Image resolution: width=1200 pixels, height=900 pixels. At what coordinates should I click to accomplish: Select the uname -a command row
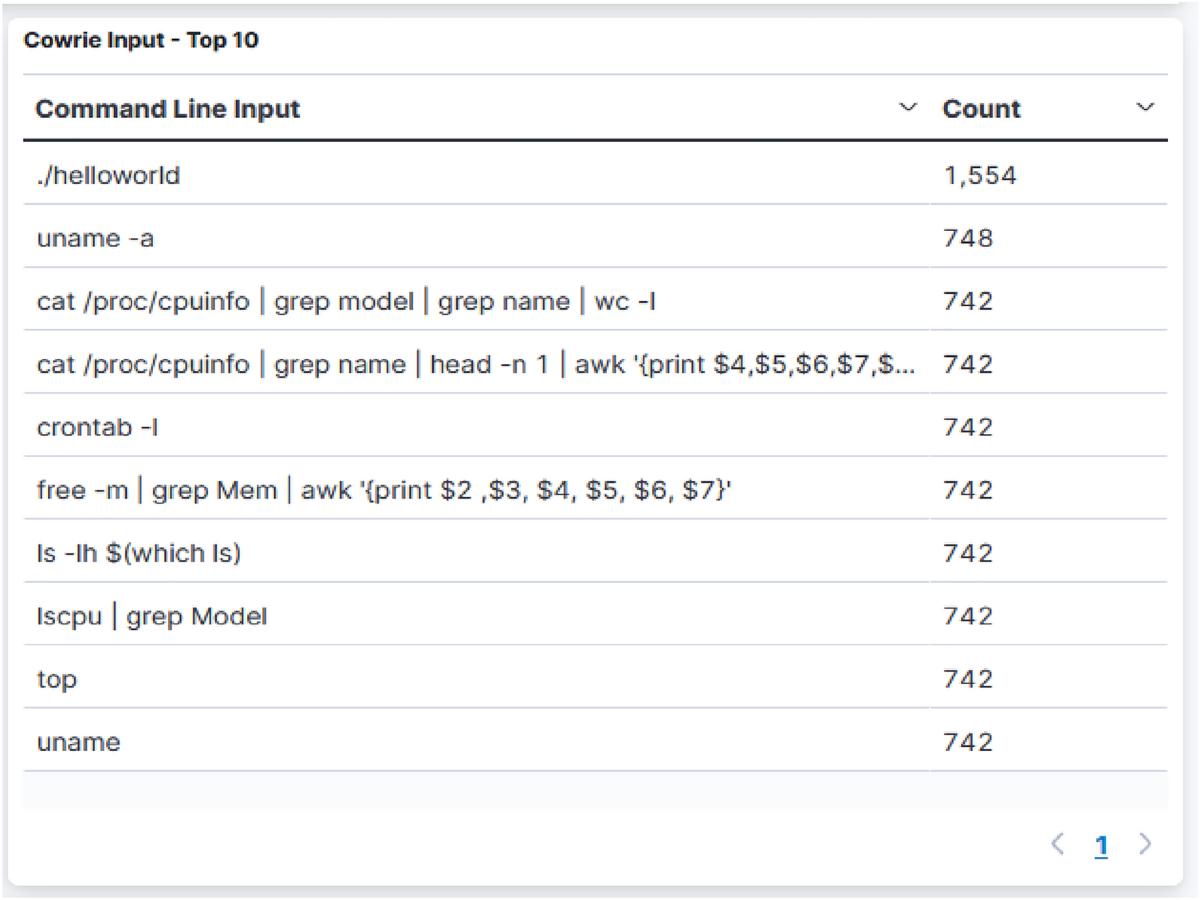tap(95, 238)
